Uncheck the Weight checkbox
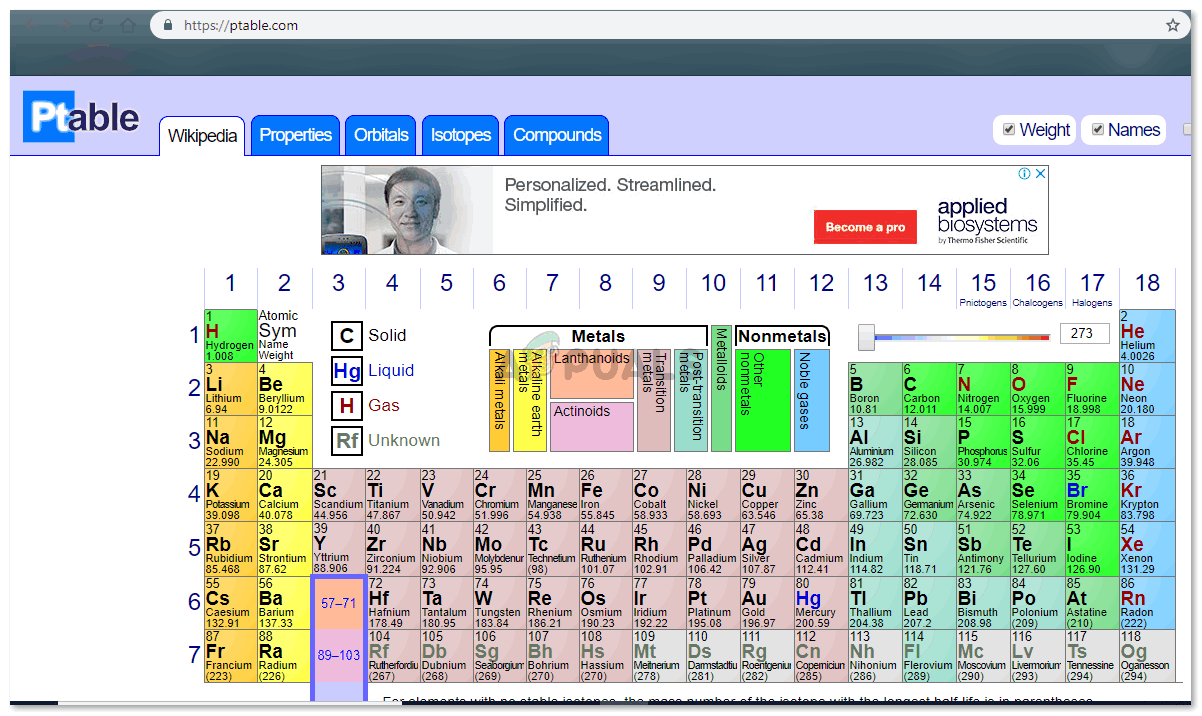This screenshot has height=716, width=1202. pos(1009,130)
